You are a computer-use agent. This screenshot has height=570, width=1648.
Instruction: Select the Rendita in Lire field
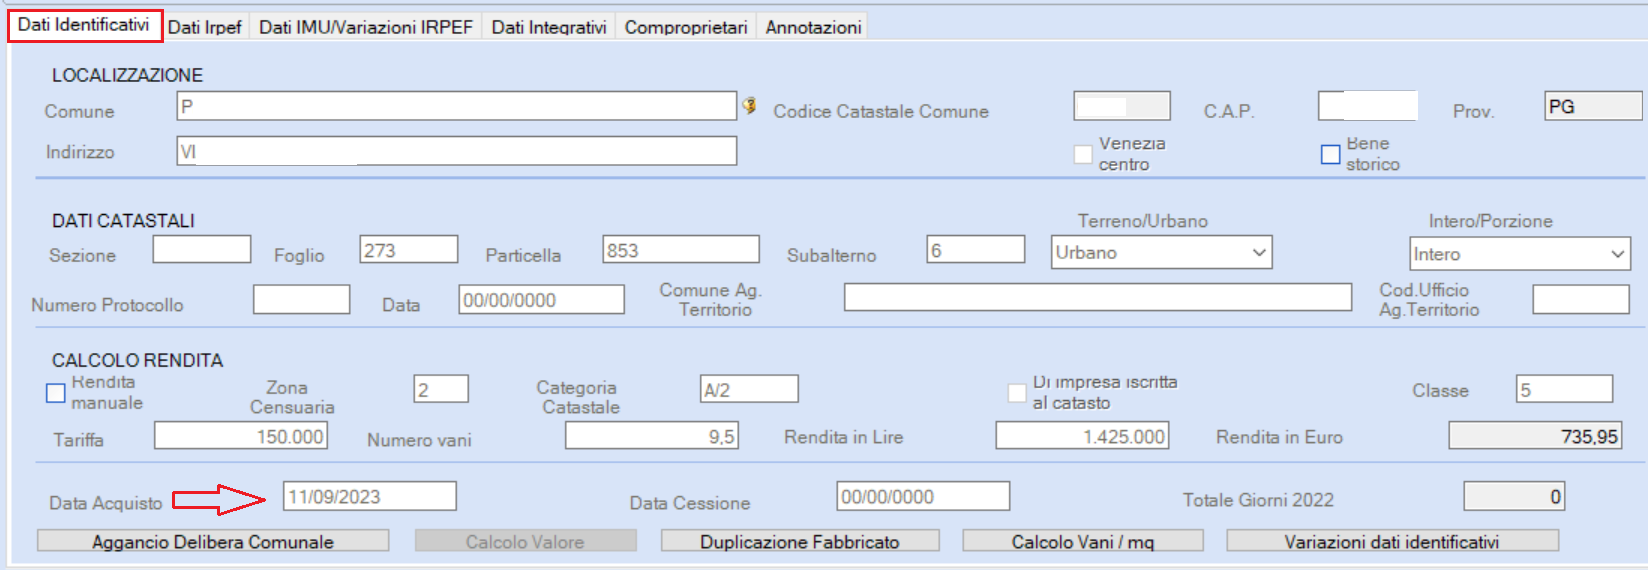pyautogui.click(x=1082, y=436)
